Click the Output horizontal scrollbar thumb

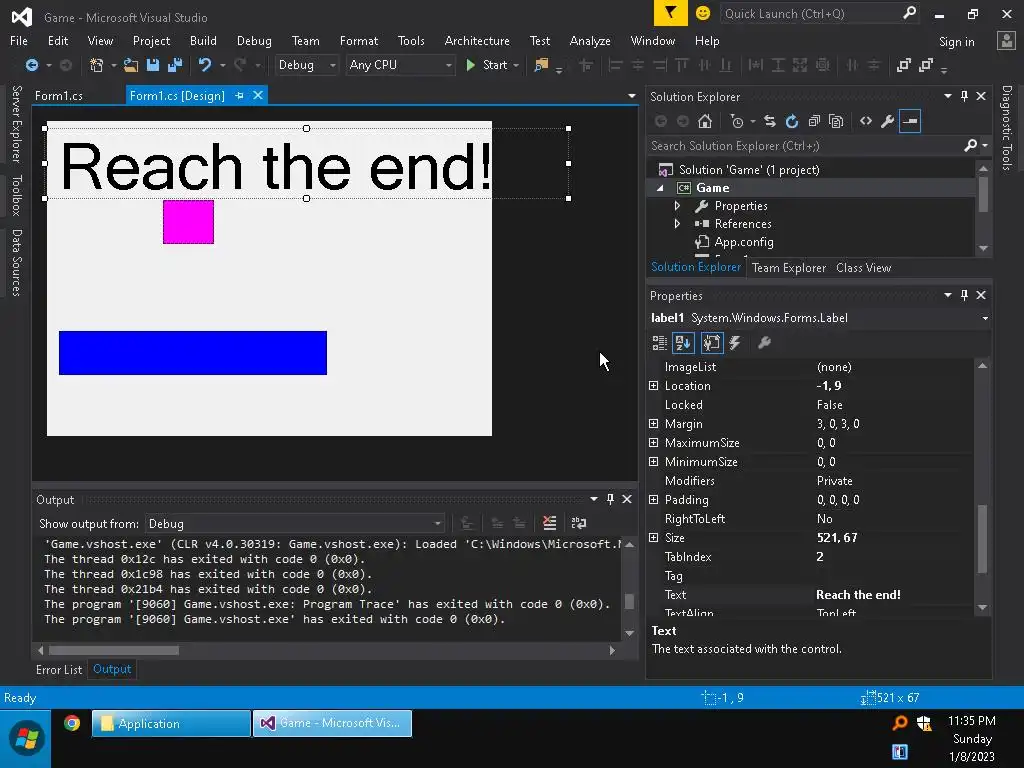click(x=114, y=650)
